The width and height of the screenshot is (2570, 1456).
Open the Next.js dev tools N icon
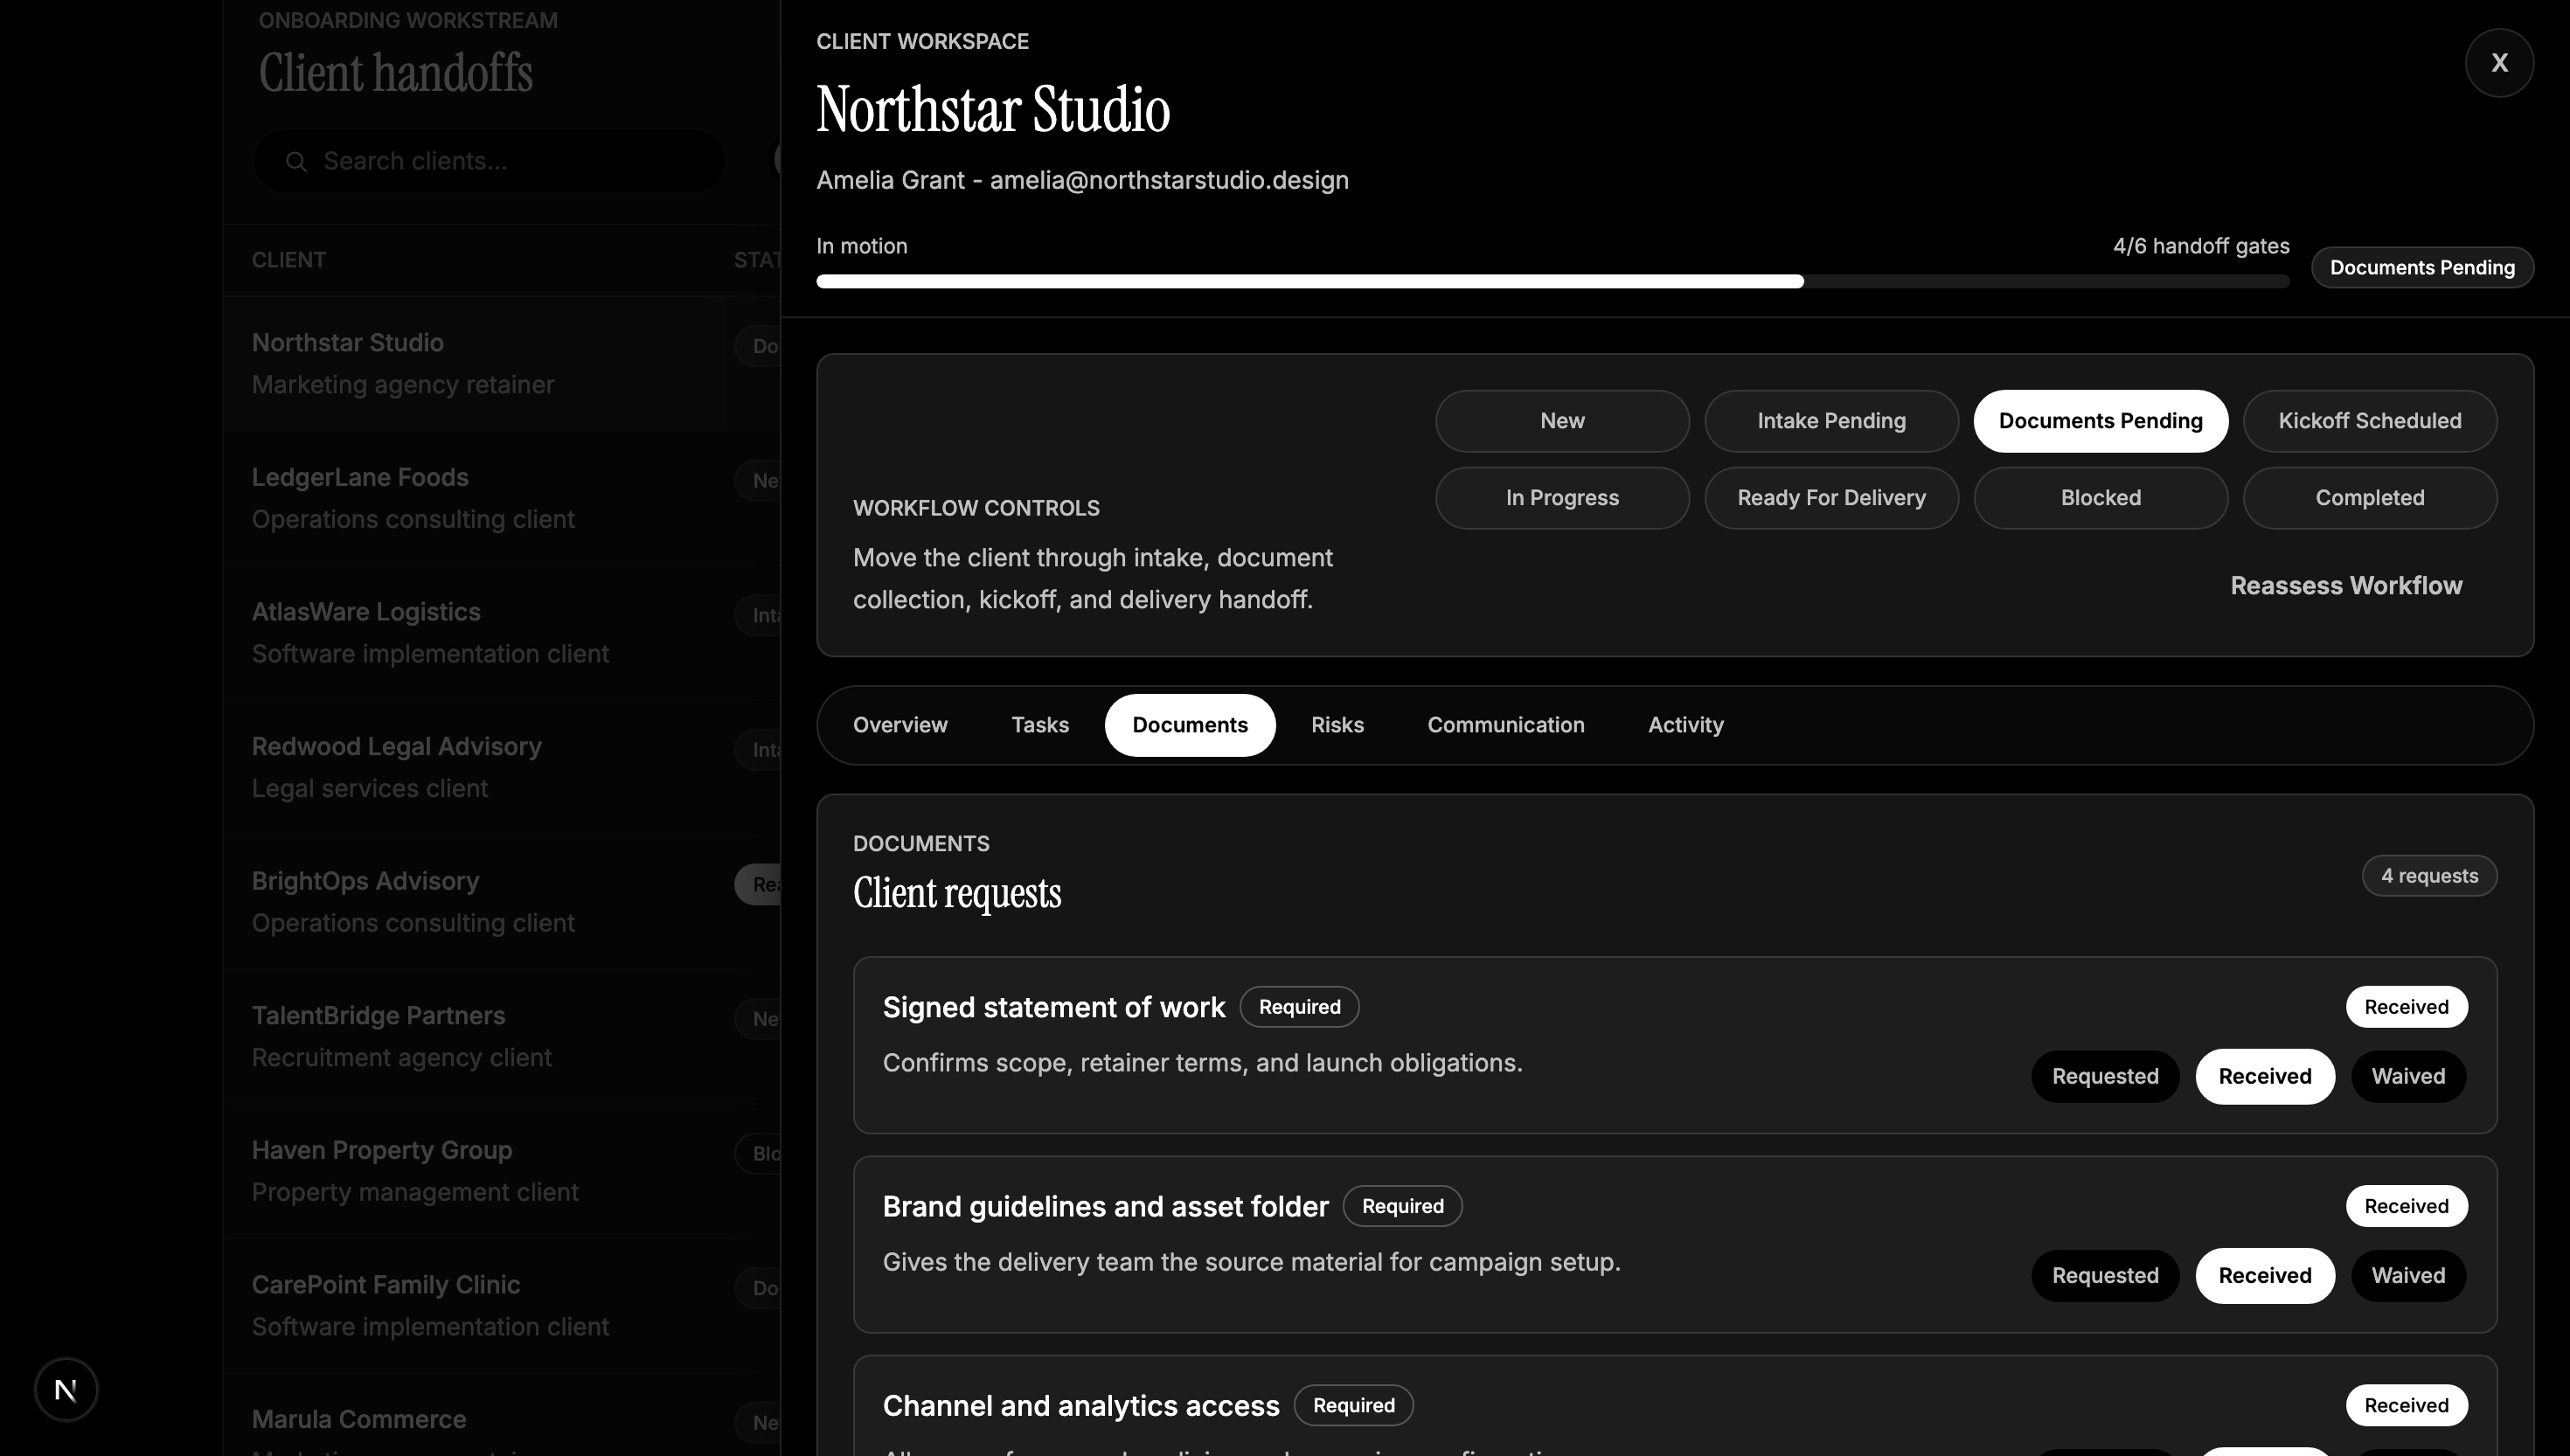tap(66, 1389)
